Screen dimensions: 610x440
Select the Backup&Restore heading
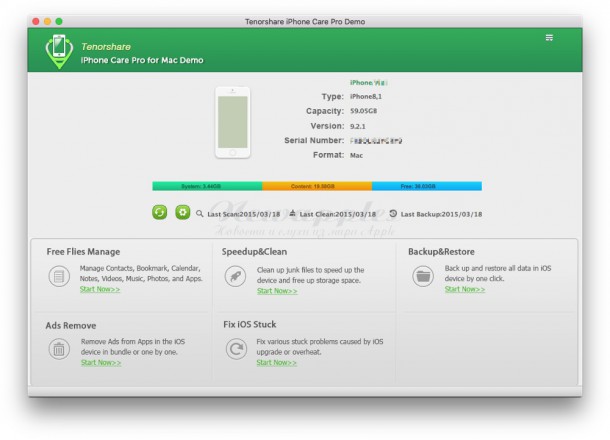441,252
